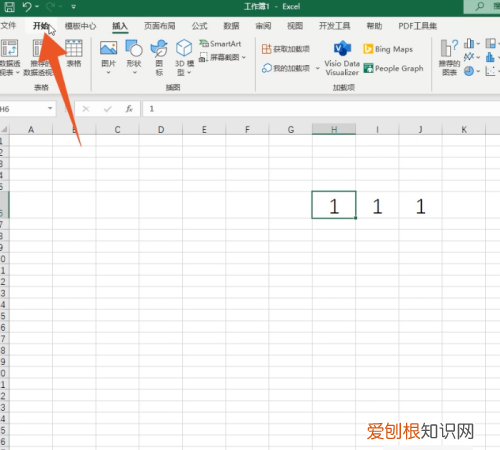Click the Insert Function fx icon
This screenshot has height=450, width=500.
[129, 109]
